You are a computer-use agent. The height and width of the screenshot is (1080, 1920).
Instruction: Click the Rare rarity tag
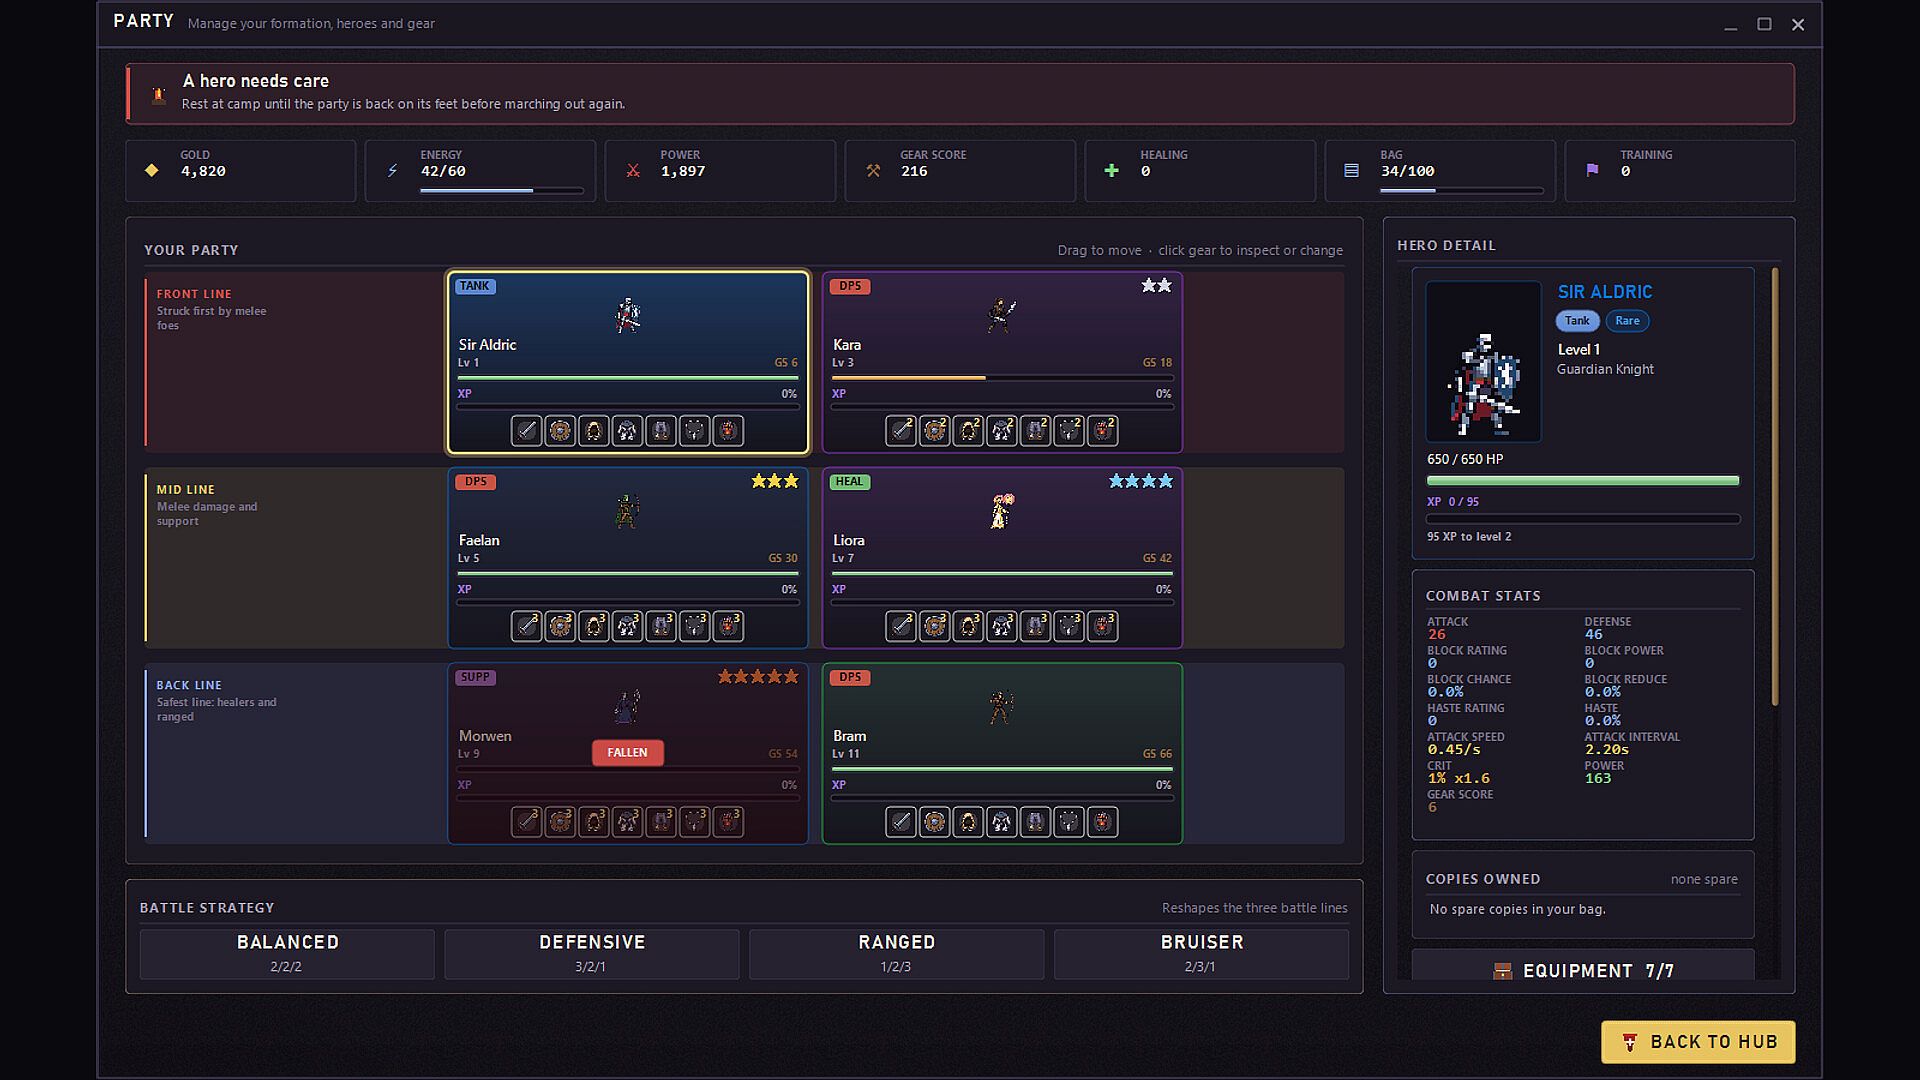pyautogui.click(x=1627, y=321)
